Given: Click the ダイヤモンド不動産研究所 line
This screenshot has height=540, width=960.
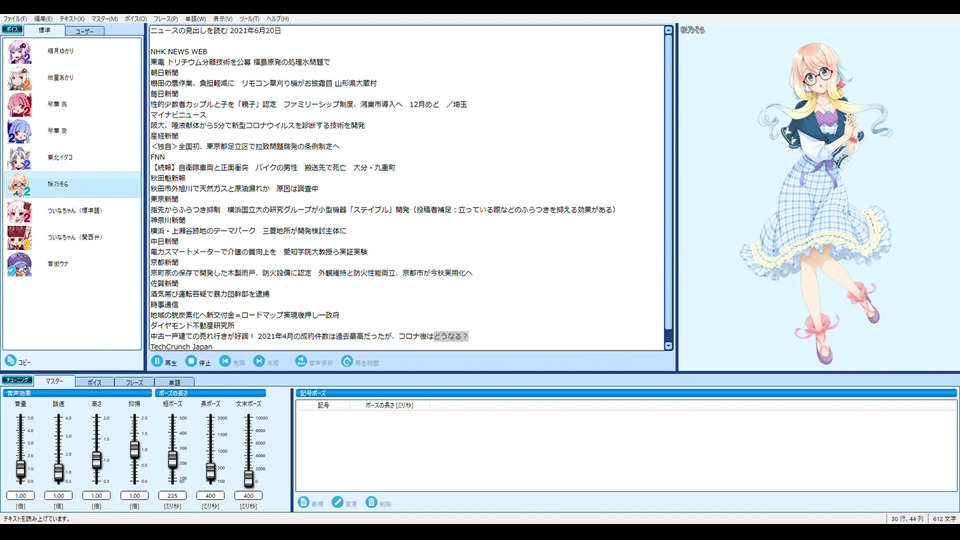Looking at the screenshot, I should (192, 326).
